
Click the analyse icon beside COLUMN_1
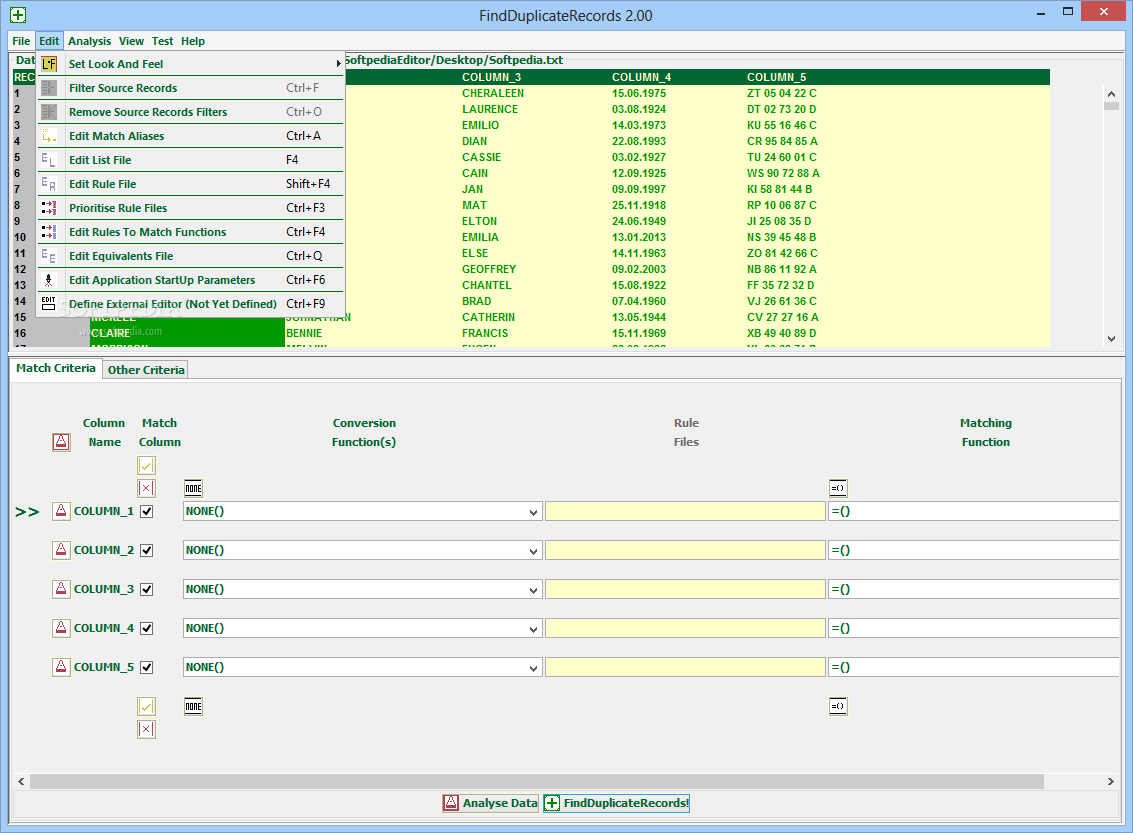pos(61,512)
